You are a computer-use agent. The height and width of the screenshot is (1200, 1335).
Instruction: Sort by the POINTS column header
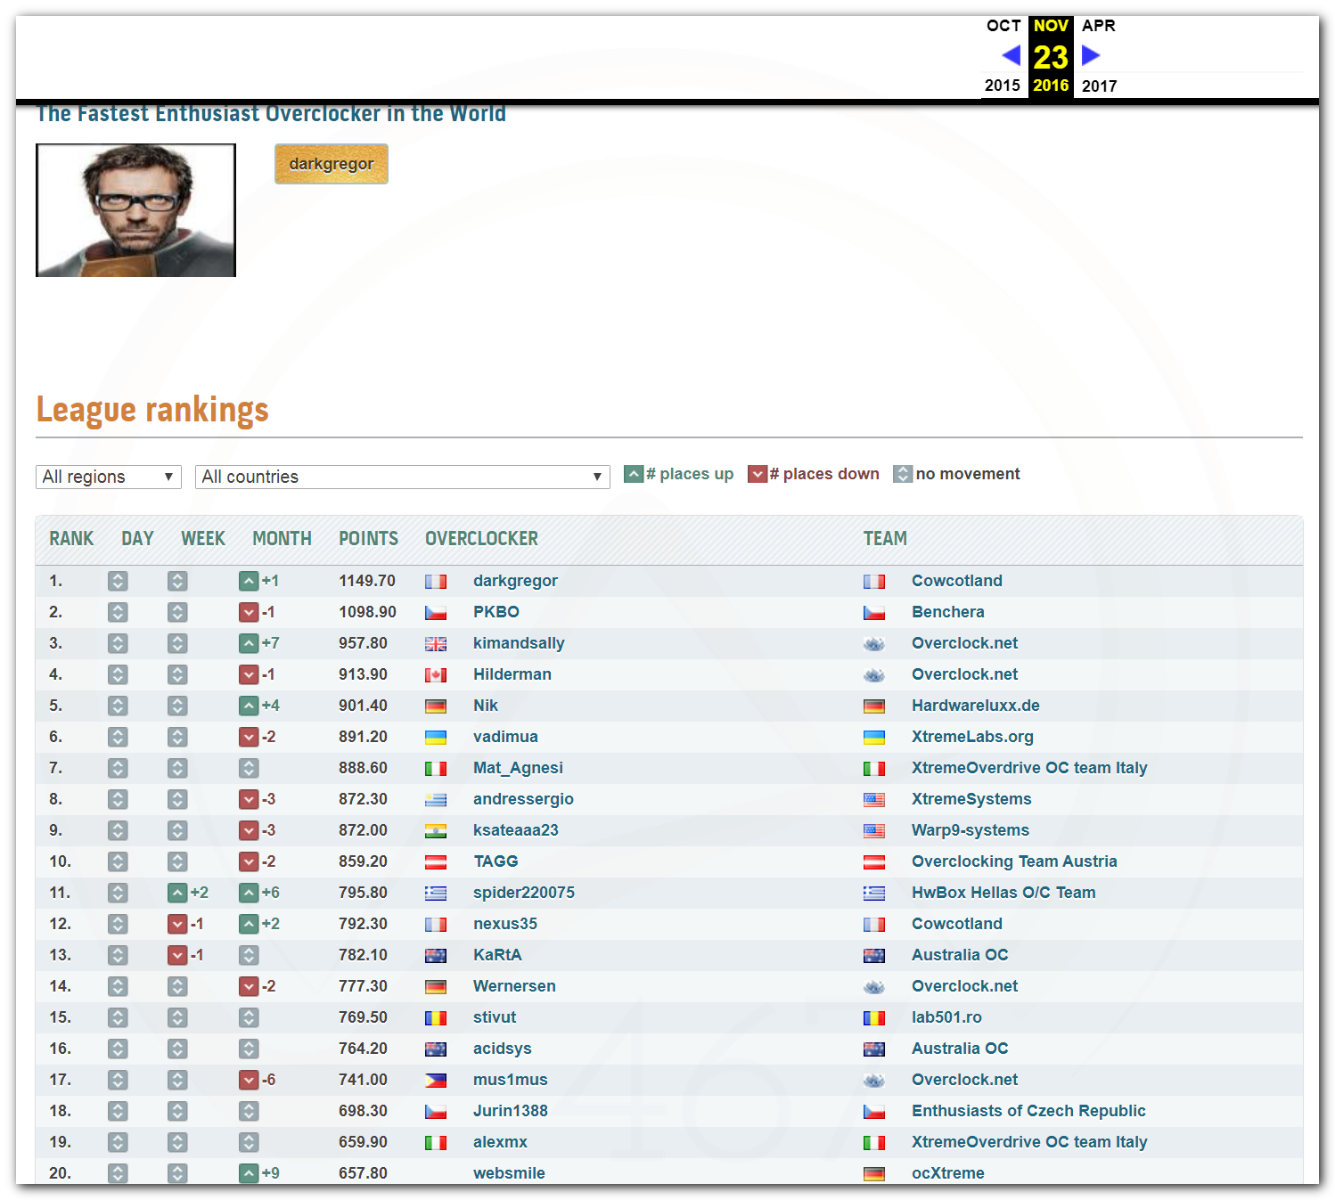pos(368,539)
